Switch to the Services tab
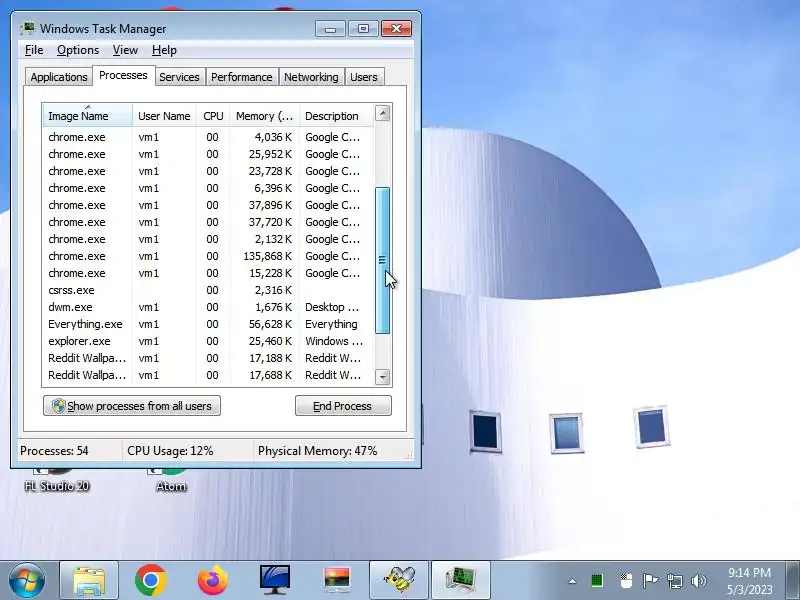Screen dimensions: 800x600 click(179, 77)
